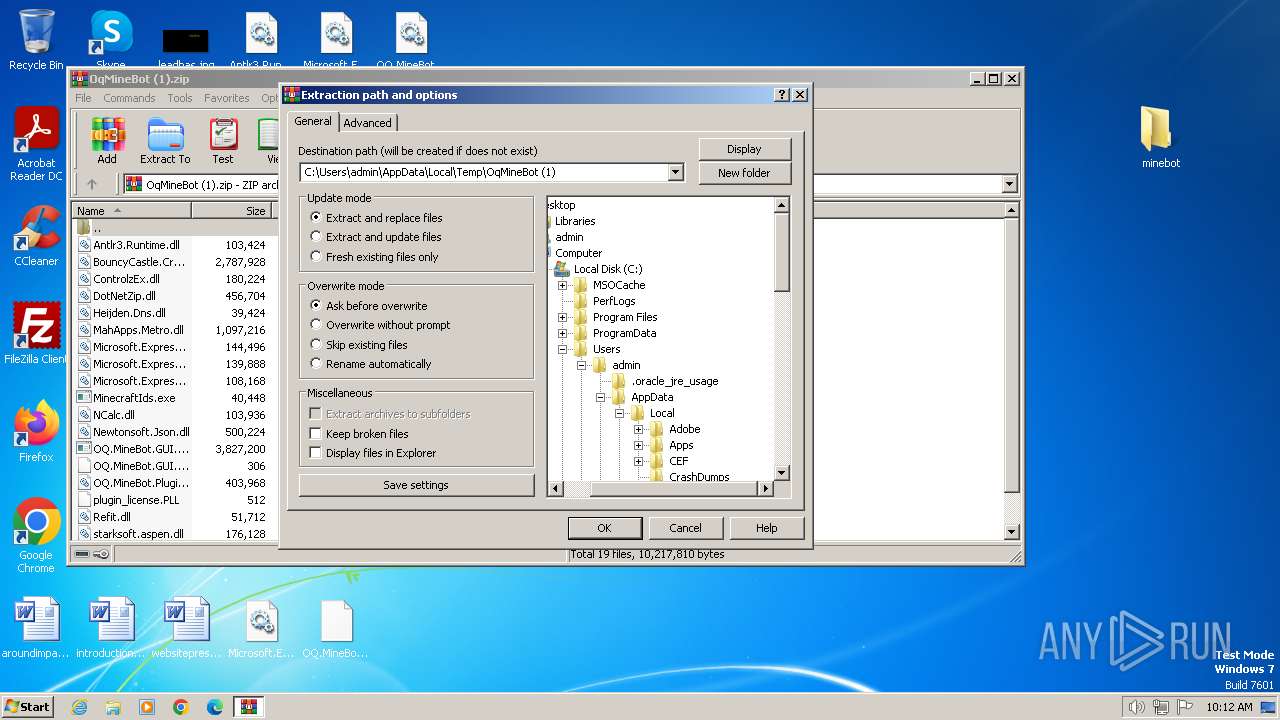This screenshot has width=1280, height=720.
Task: Enable Display files in Explorer checkbox
Action: click(x=316, y=453)
